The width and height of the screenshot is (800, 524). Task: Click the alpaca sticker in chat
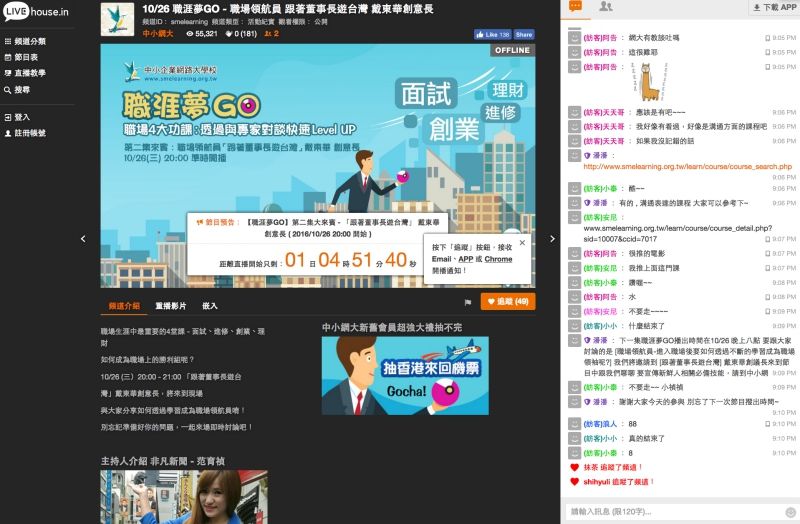pos(648,81)
